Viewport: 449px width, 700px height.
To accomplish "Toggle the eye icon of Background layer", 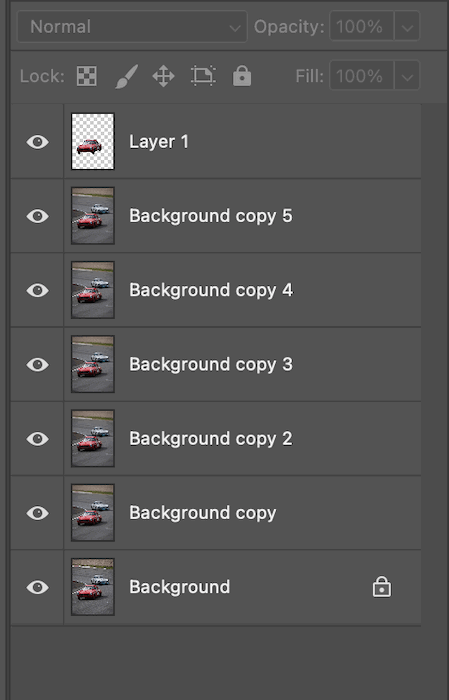I will click(37, 587).
